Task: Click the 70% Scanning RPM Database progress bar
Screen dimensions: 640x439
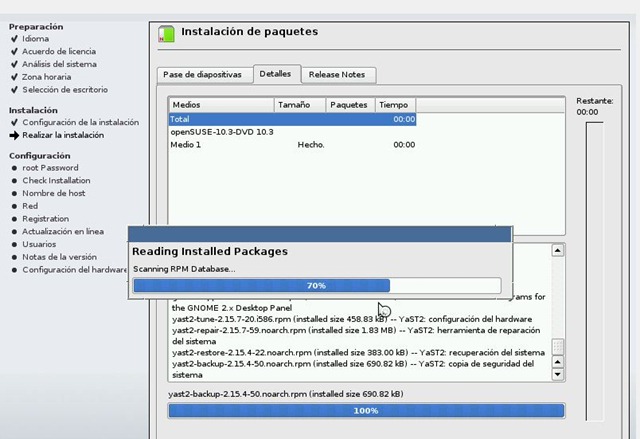Action: pos(317,286)
